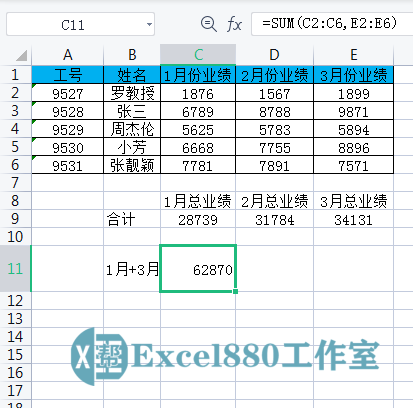Click the name cell '张三'
The height and width of the screenshot is (408, 413).
coord(132,111)
